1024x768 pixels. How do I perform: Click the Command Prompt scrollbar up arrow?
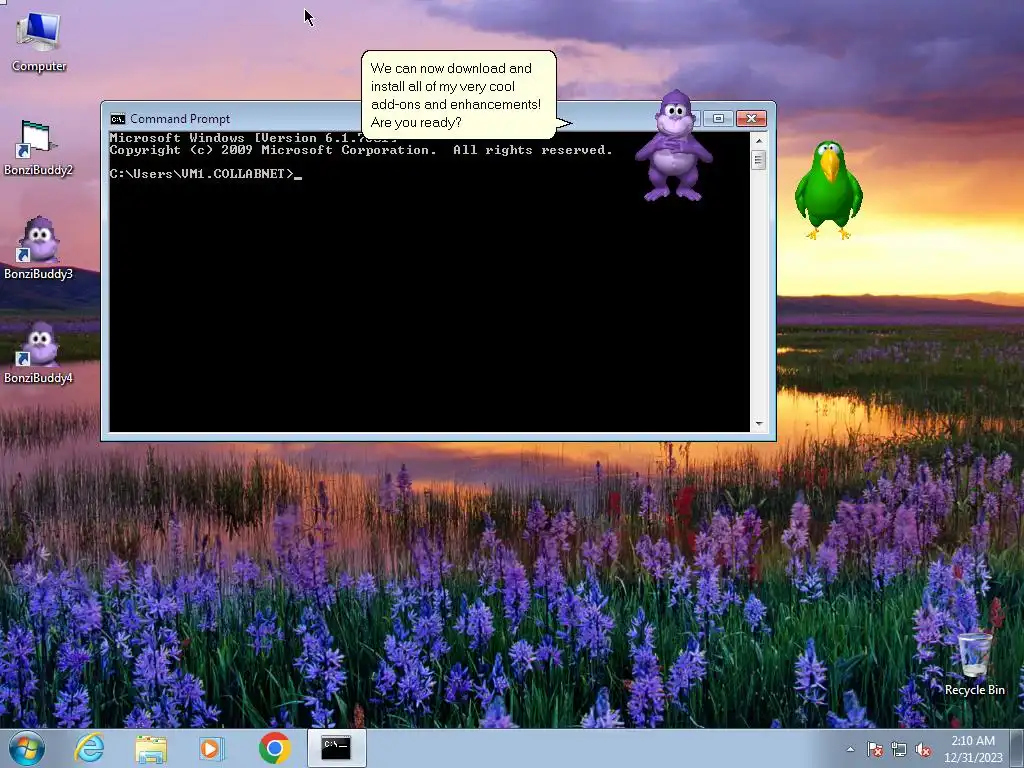pyautogui.click(x=758, y=140)
